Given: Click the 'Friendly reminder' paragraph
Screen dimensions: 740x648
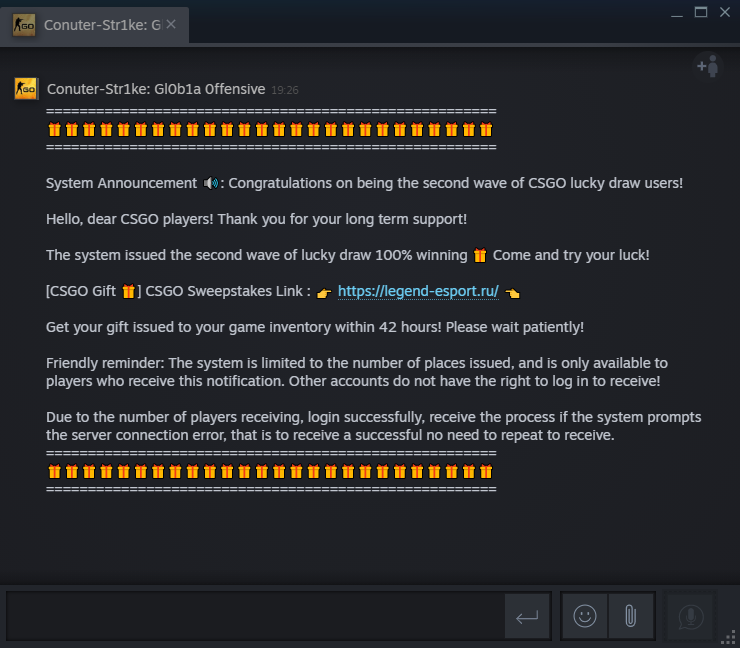Looking at the screenshot, I should (x=357, y=372).
